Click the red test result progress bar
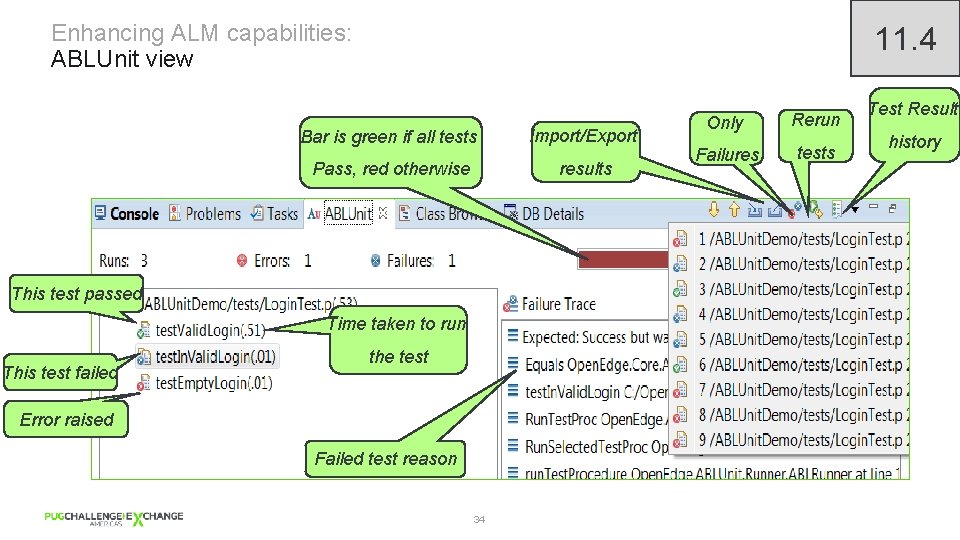 [624, 260]
